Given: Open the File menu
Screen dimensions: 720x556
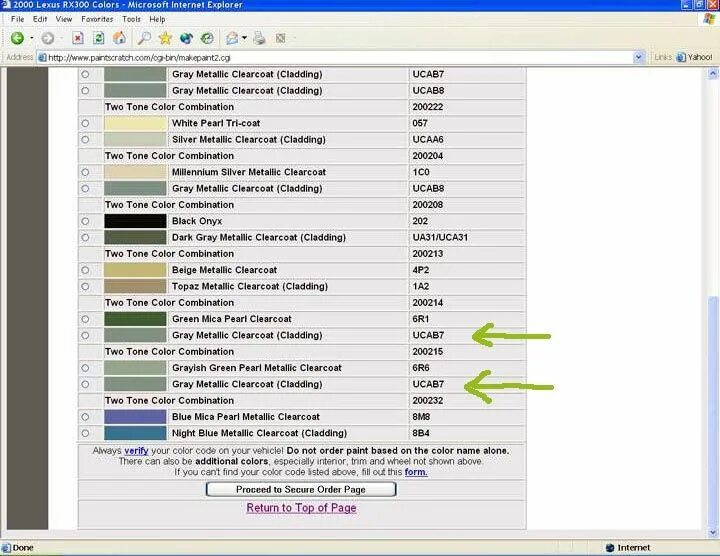Looking at the screenshot, I should [17, 19].
